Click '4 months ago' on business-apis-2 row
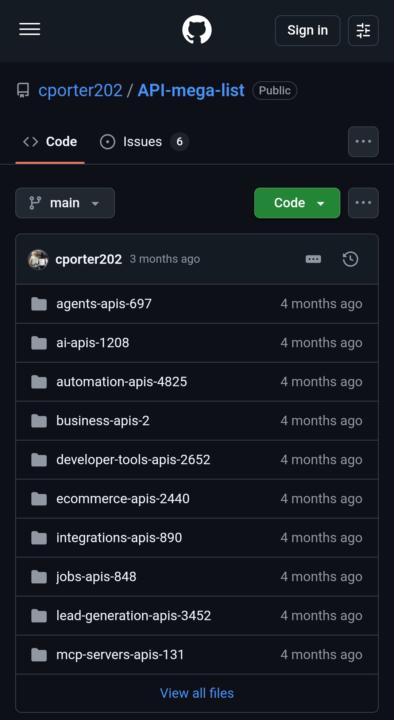Viewport: 394px width, 720px height. [321, 421]
